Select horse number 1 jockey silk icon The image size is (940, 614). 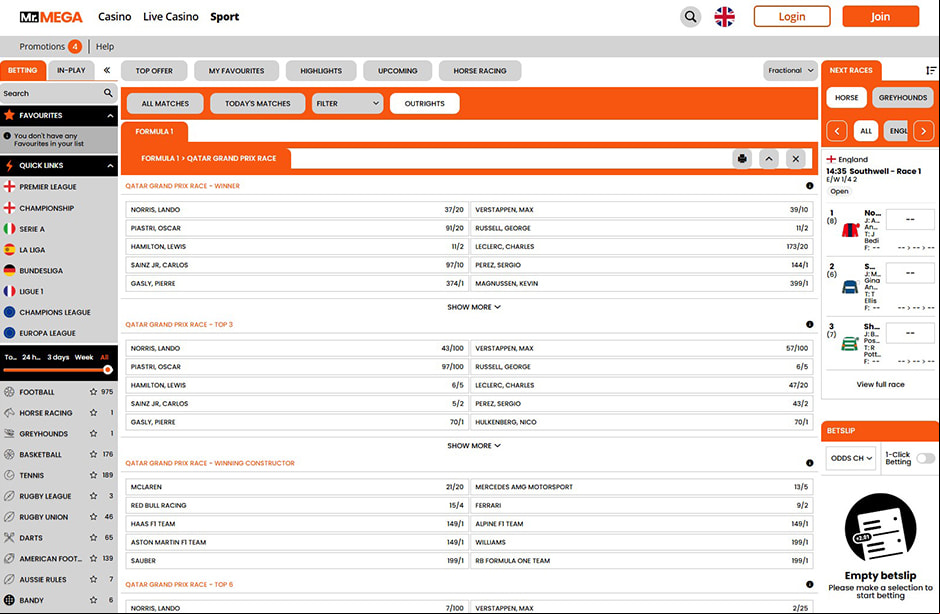[x=850, y=230]
